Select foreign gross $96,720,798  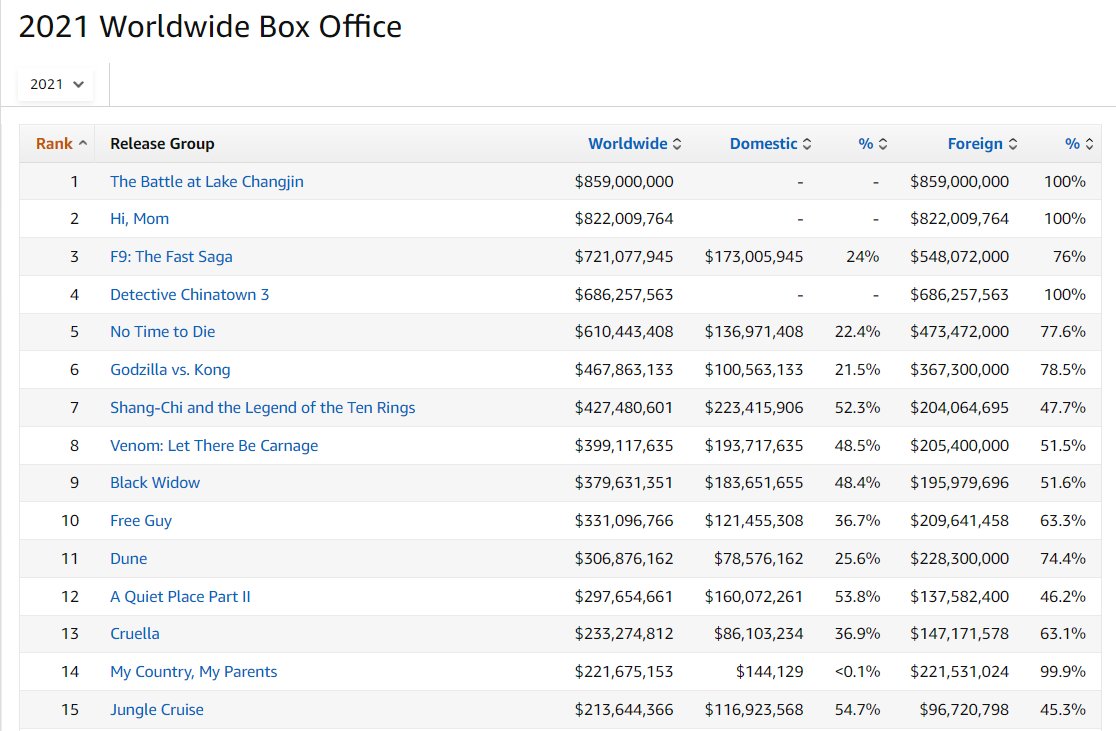click(x=964, y=710)
